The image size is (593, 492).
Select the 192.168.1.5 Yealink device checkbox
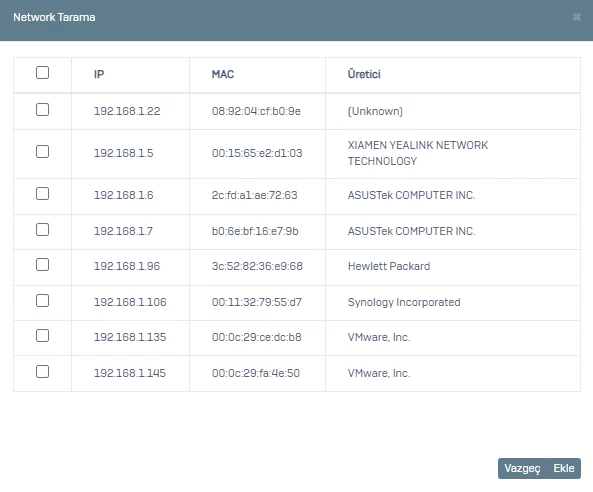pyautogui.click(x=42, y=152)
